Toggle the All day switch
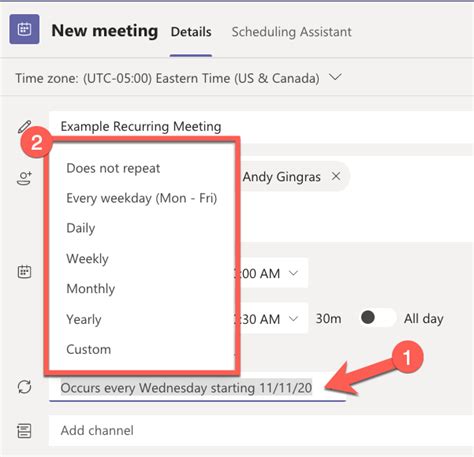Viewport: 474px width, 457px height. pos(378,317)
